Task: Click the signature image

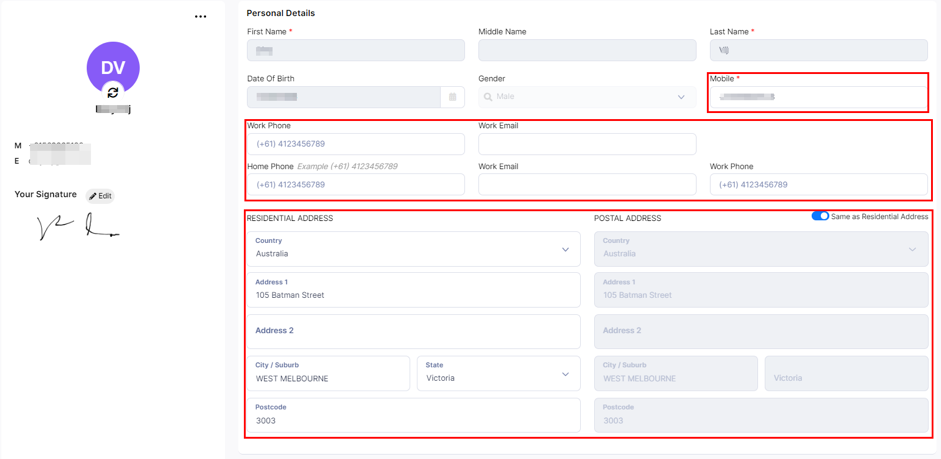Action: (78, 227)
